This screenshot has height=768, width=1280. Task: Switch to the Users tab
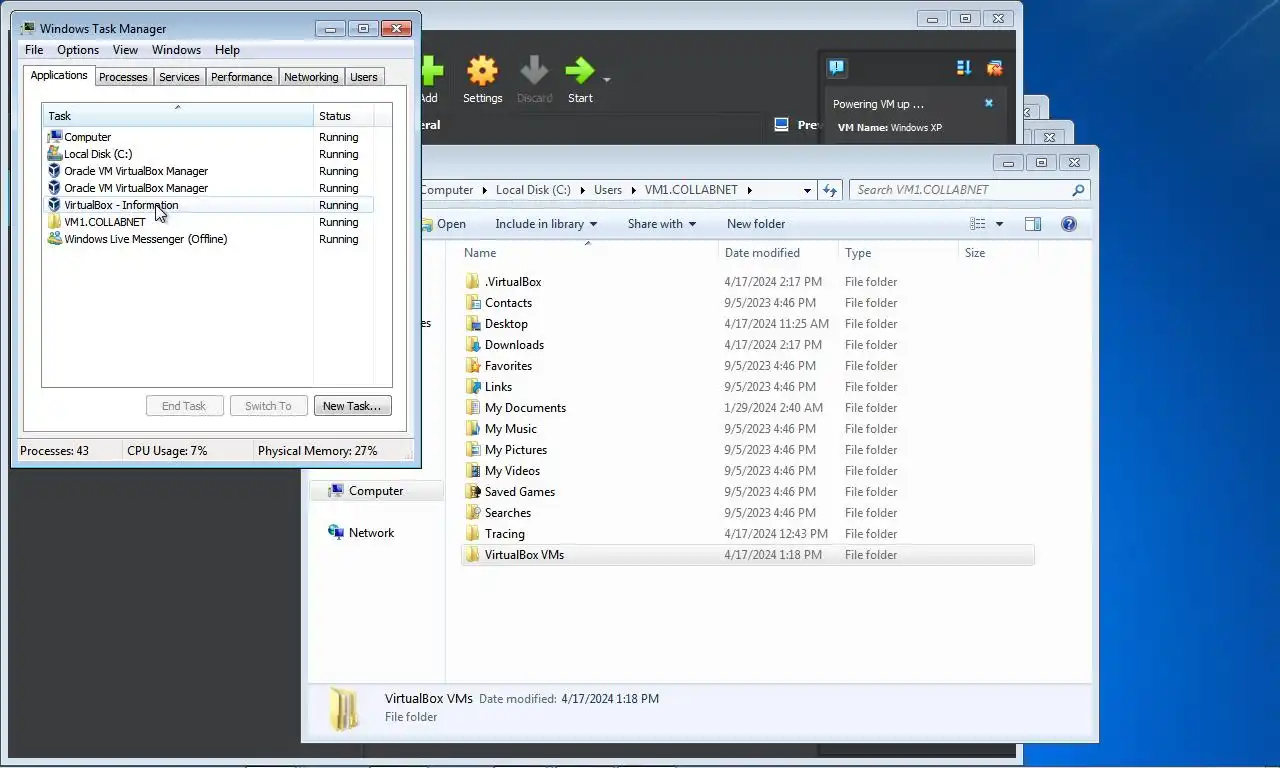click(x=364, y=77)
